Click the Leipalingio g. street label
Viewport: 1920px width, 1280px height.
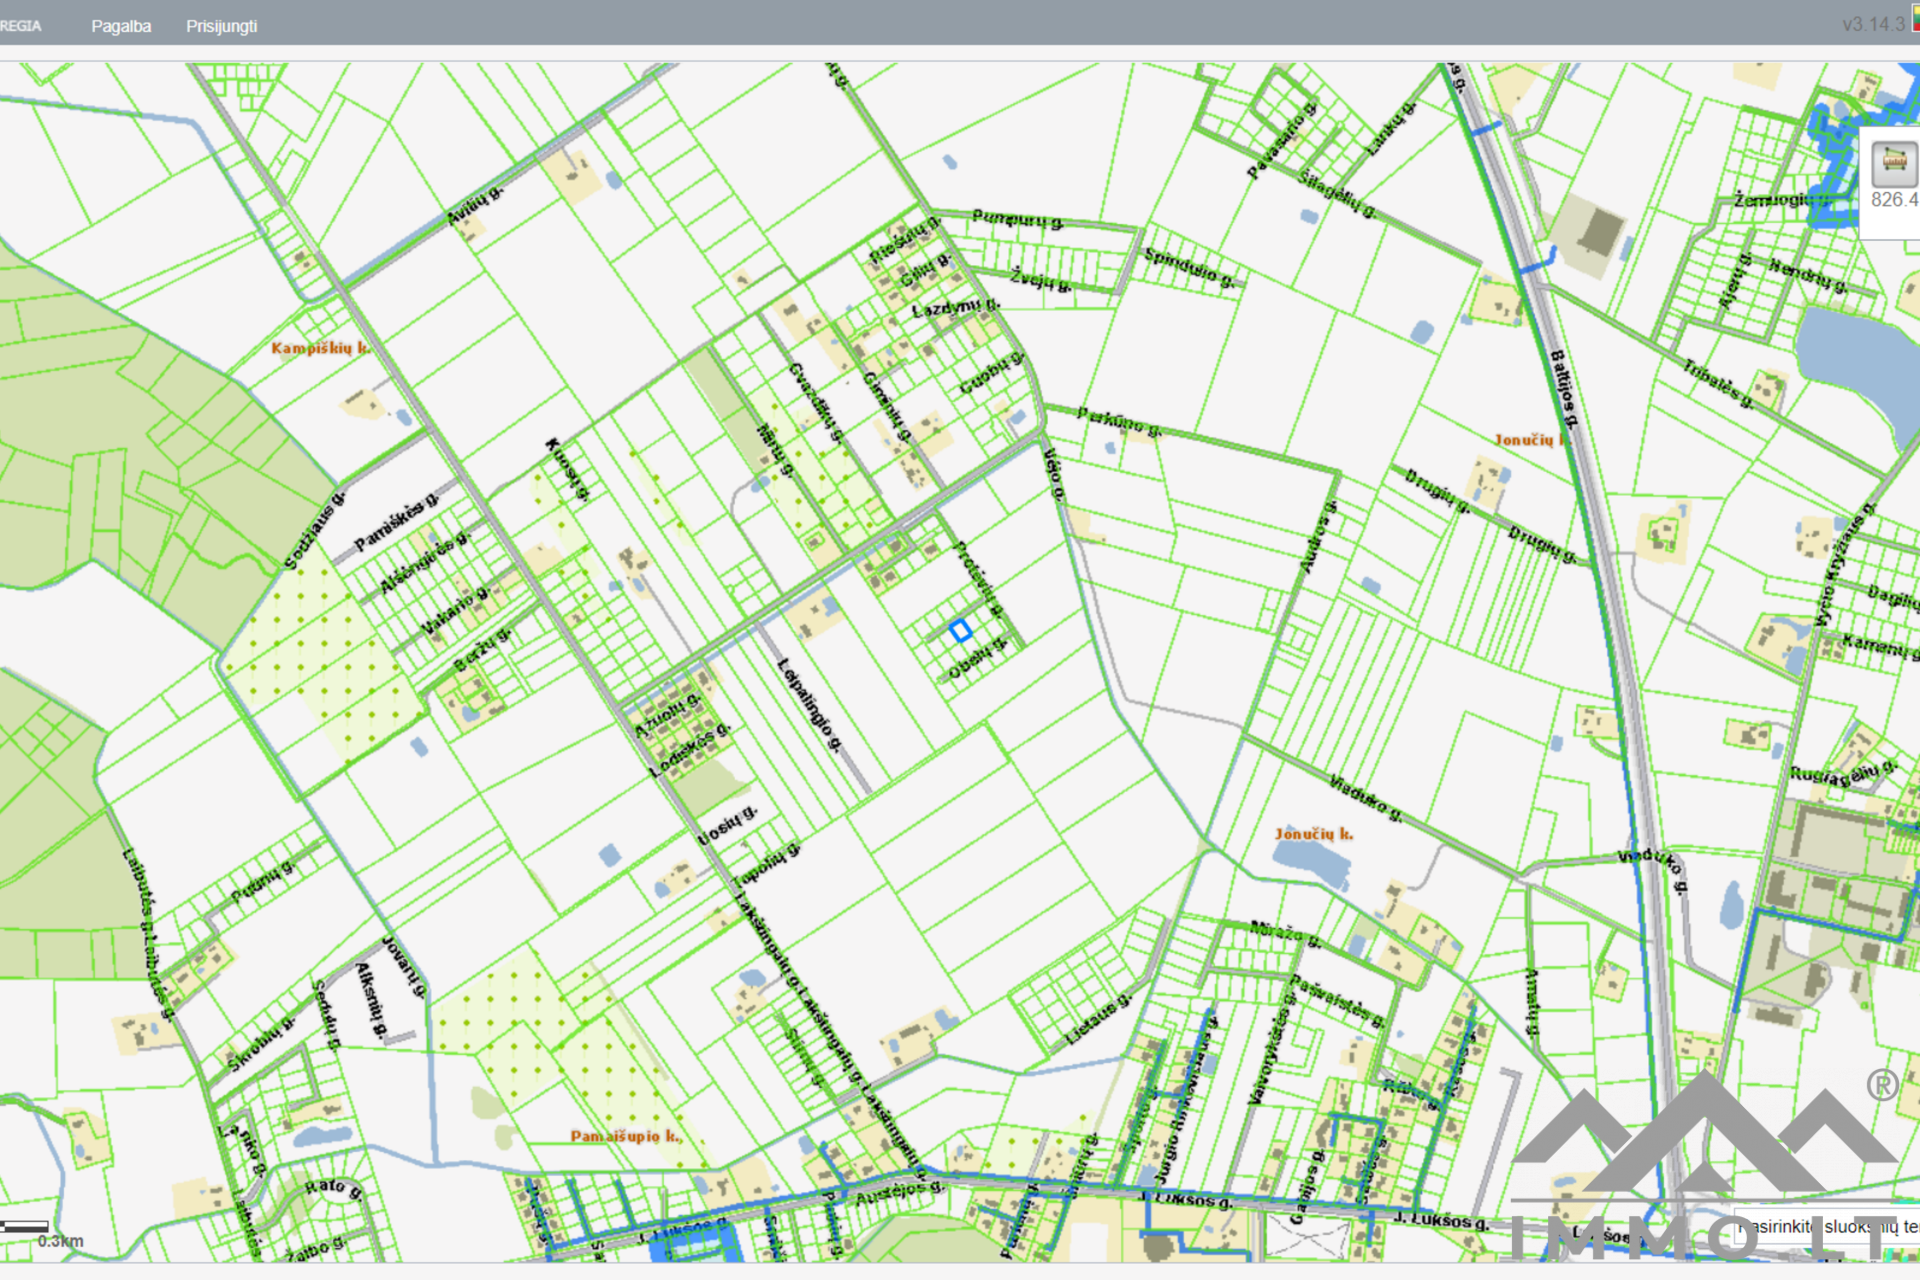point(809,704)
